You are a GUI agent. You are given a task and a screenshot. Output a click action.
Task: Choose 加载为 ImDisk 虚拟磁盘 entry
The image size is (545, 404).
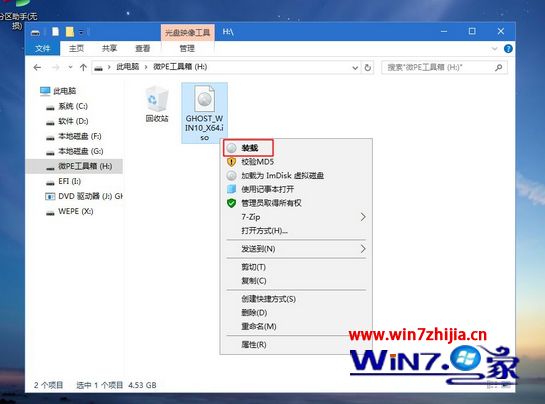point(296,176)
